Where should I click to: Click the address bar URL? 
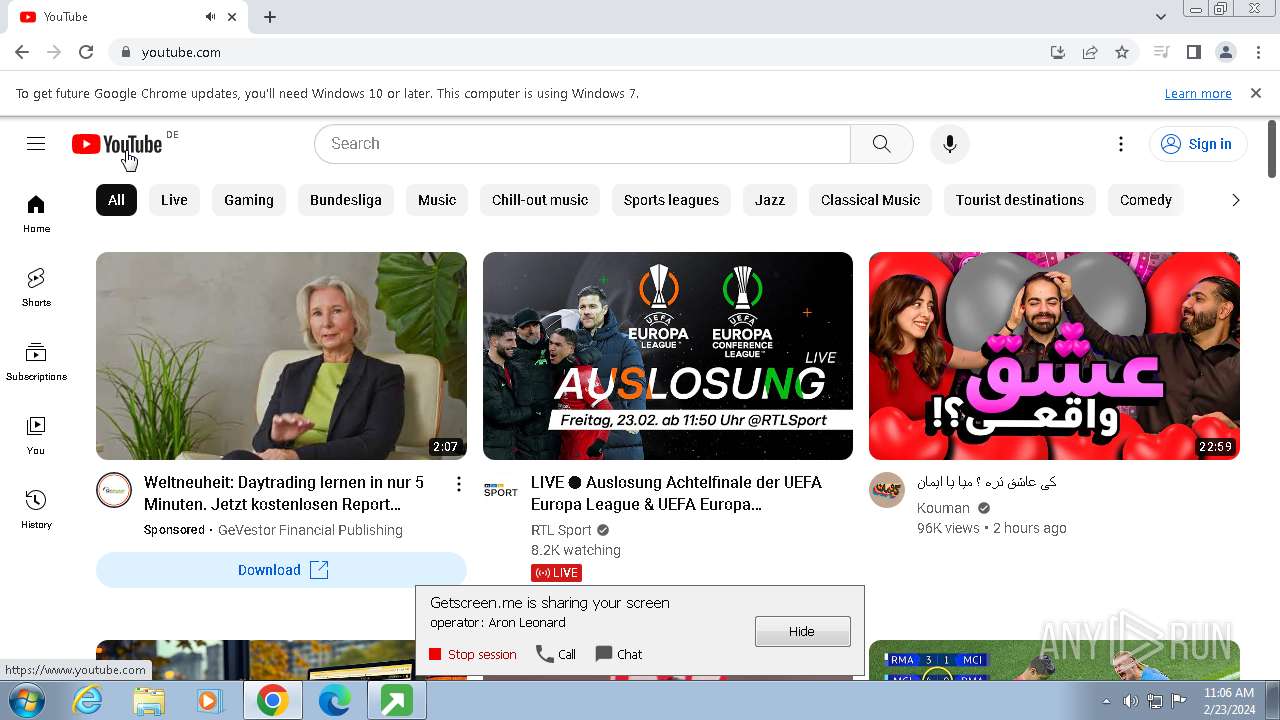pos(181,52)
